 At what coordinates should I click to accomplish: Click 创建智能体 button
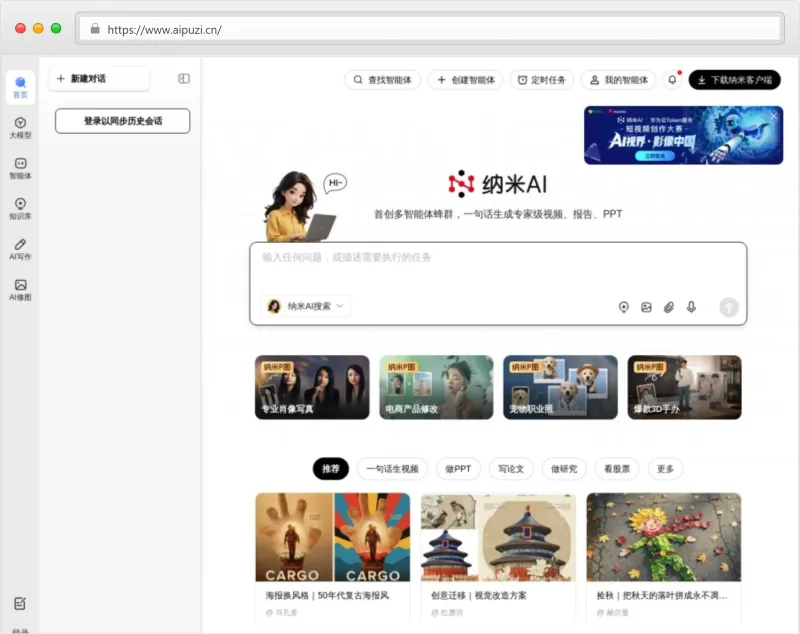(466, 80)
